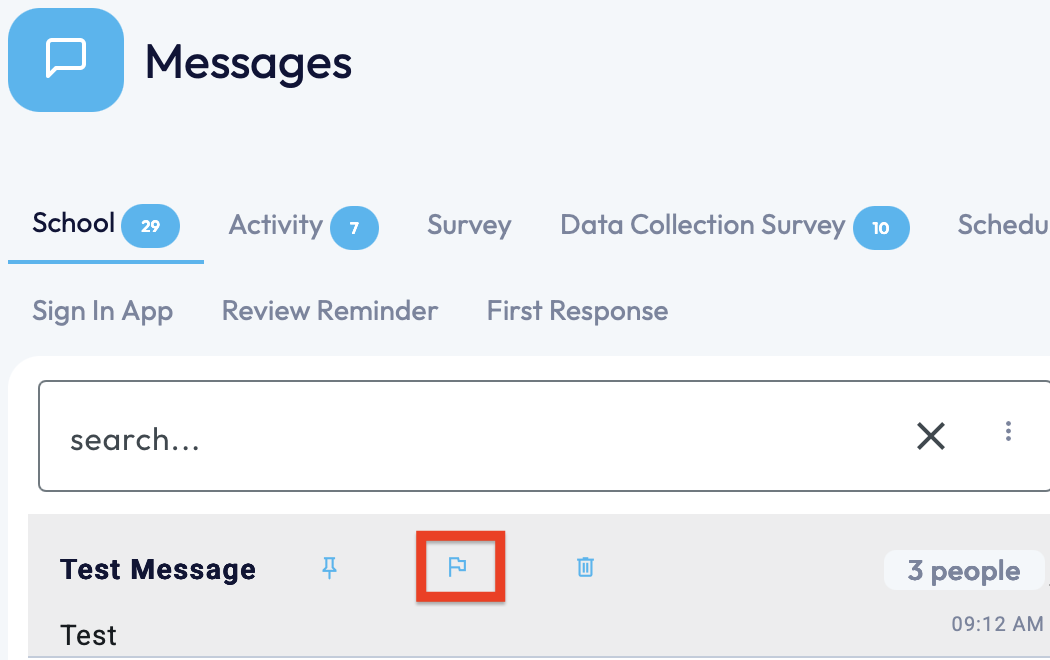Delete the Test Message with trash icon
The height and width of the screenshot is (660, 1050).
[x=585, y=567]
